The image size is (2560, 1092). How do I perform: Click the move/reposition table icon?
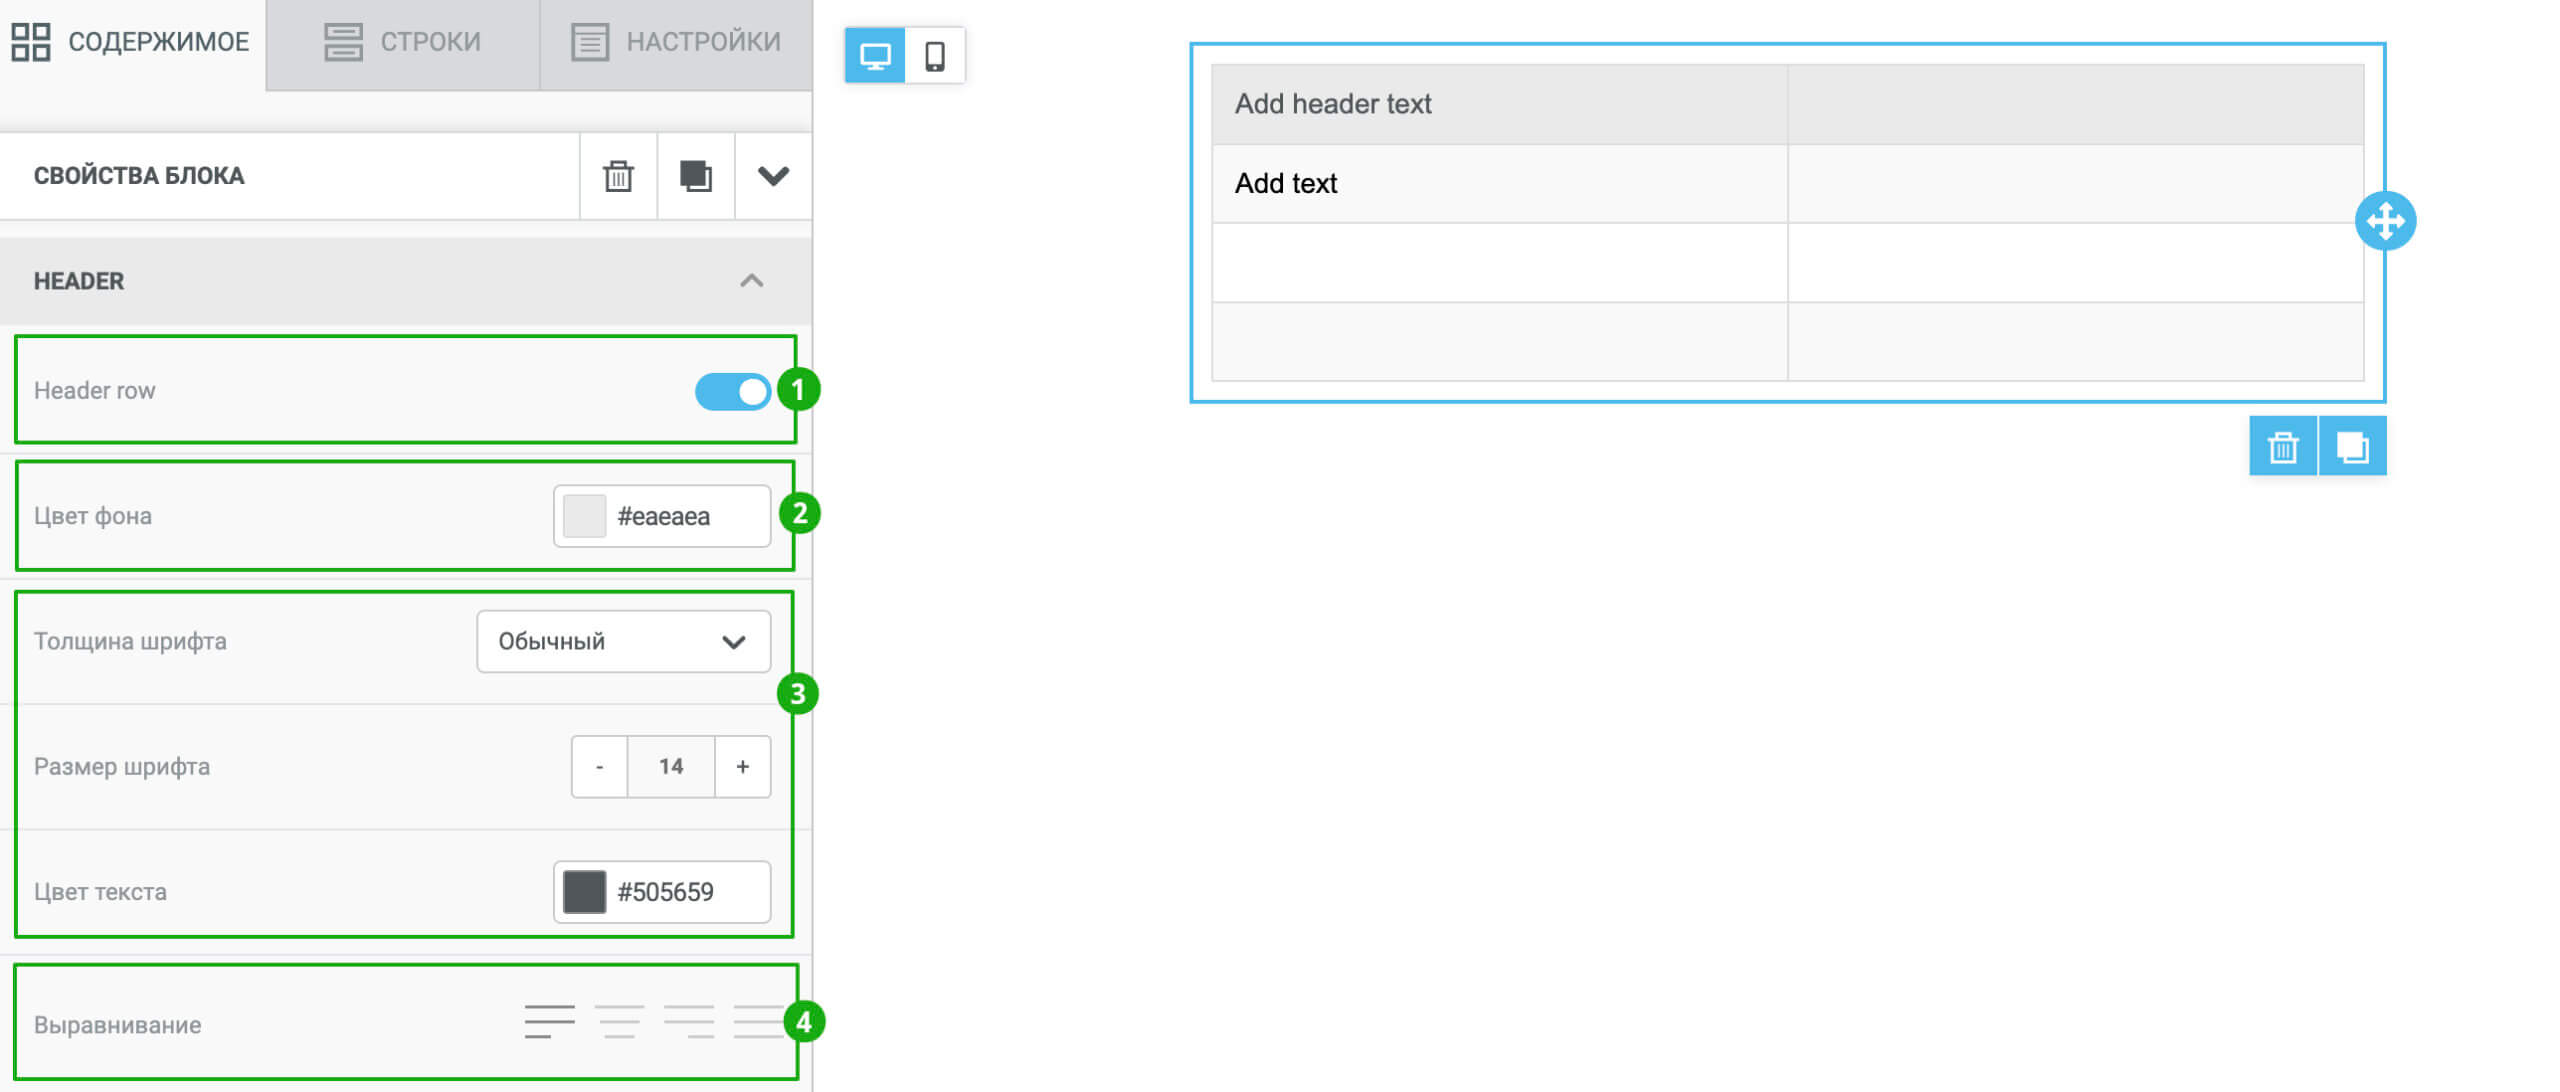tap(2387, 222)
